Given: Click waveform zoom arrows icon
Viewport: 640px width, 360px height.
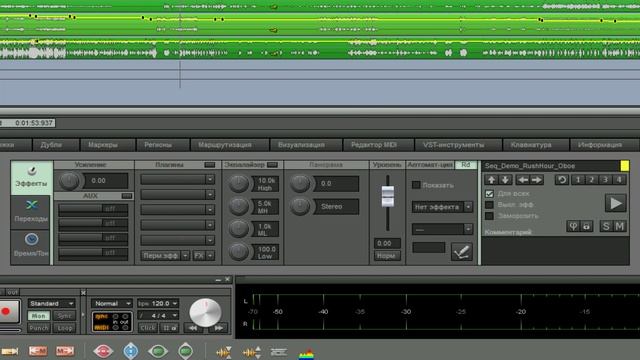Looking at the screenshot, I should (251, 352).
